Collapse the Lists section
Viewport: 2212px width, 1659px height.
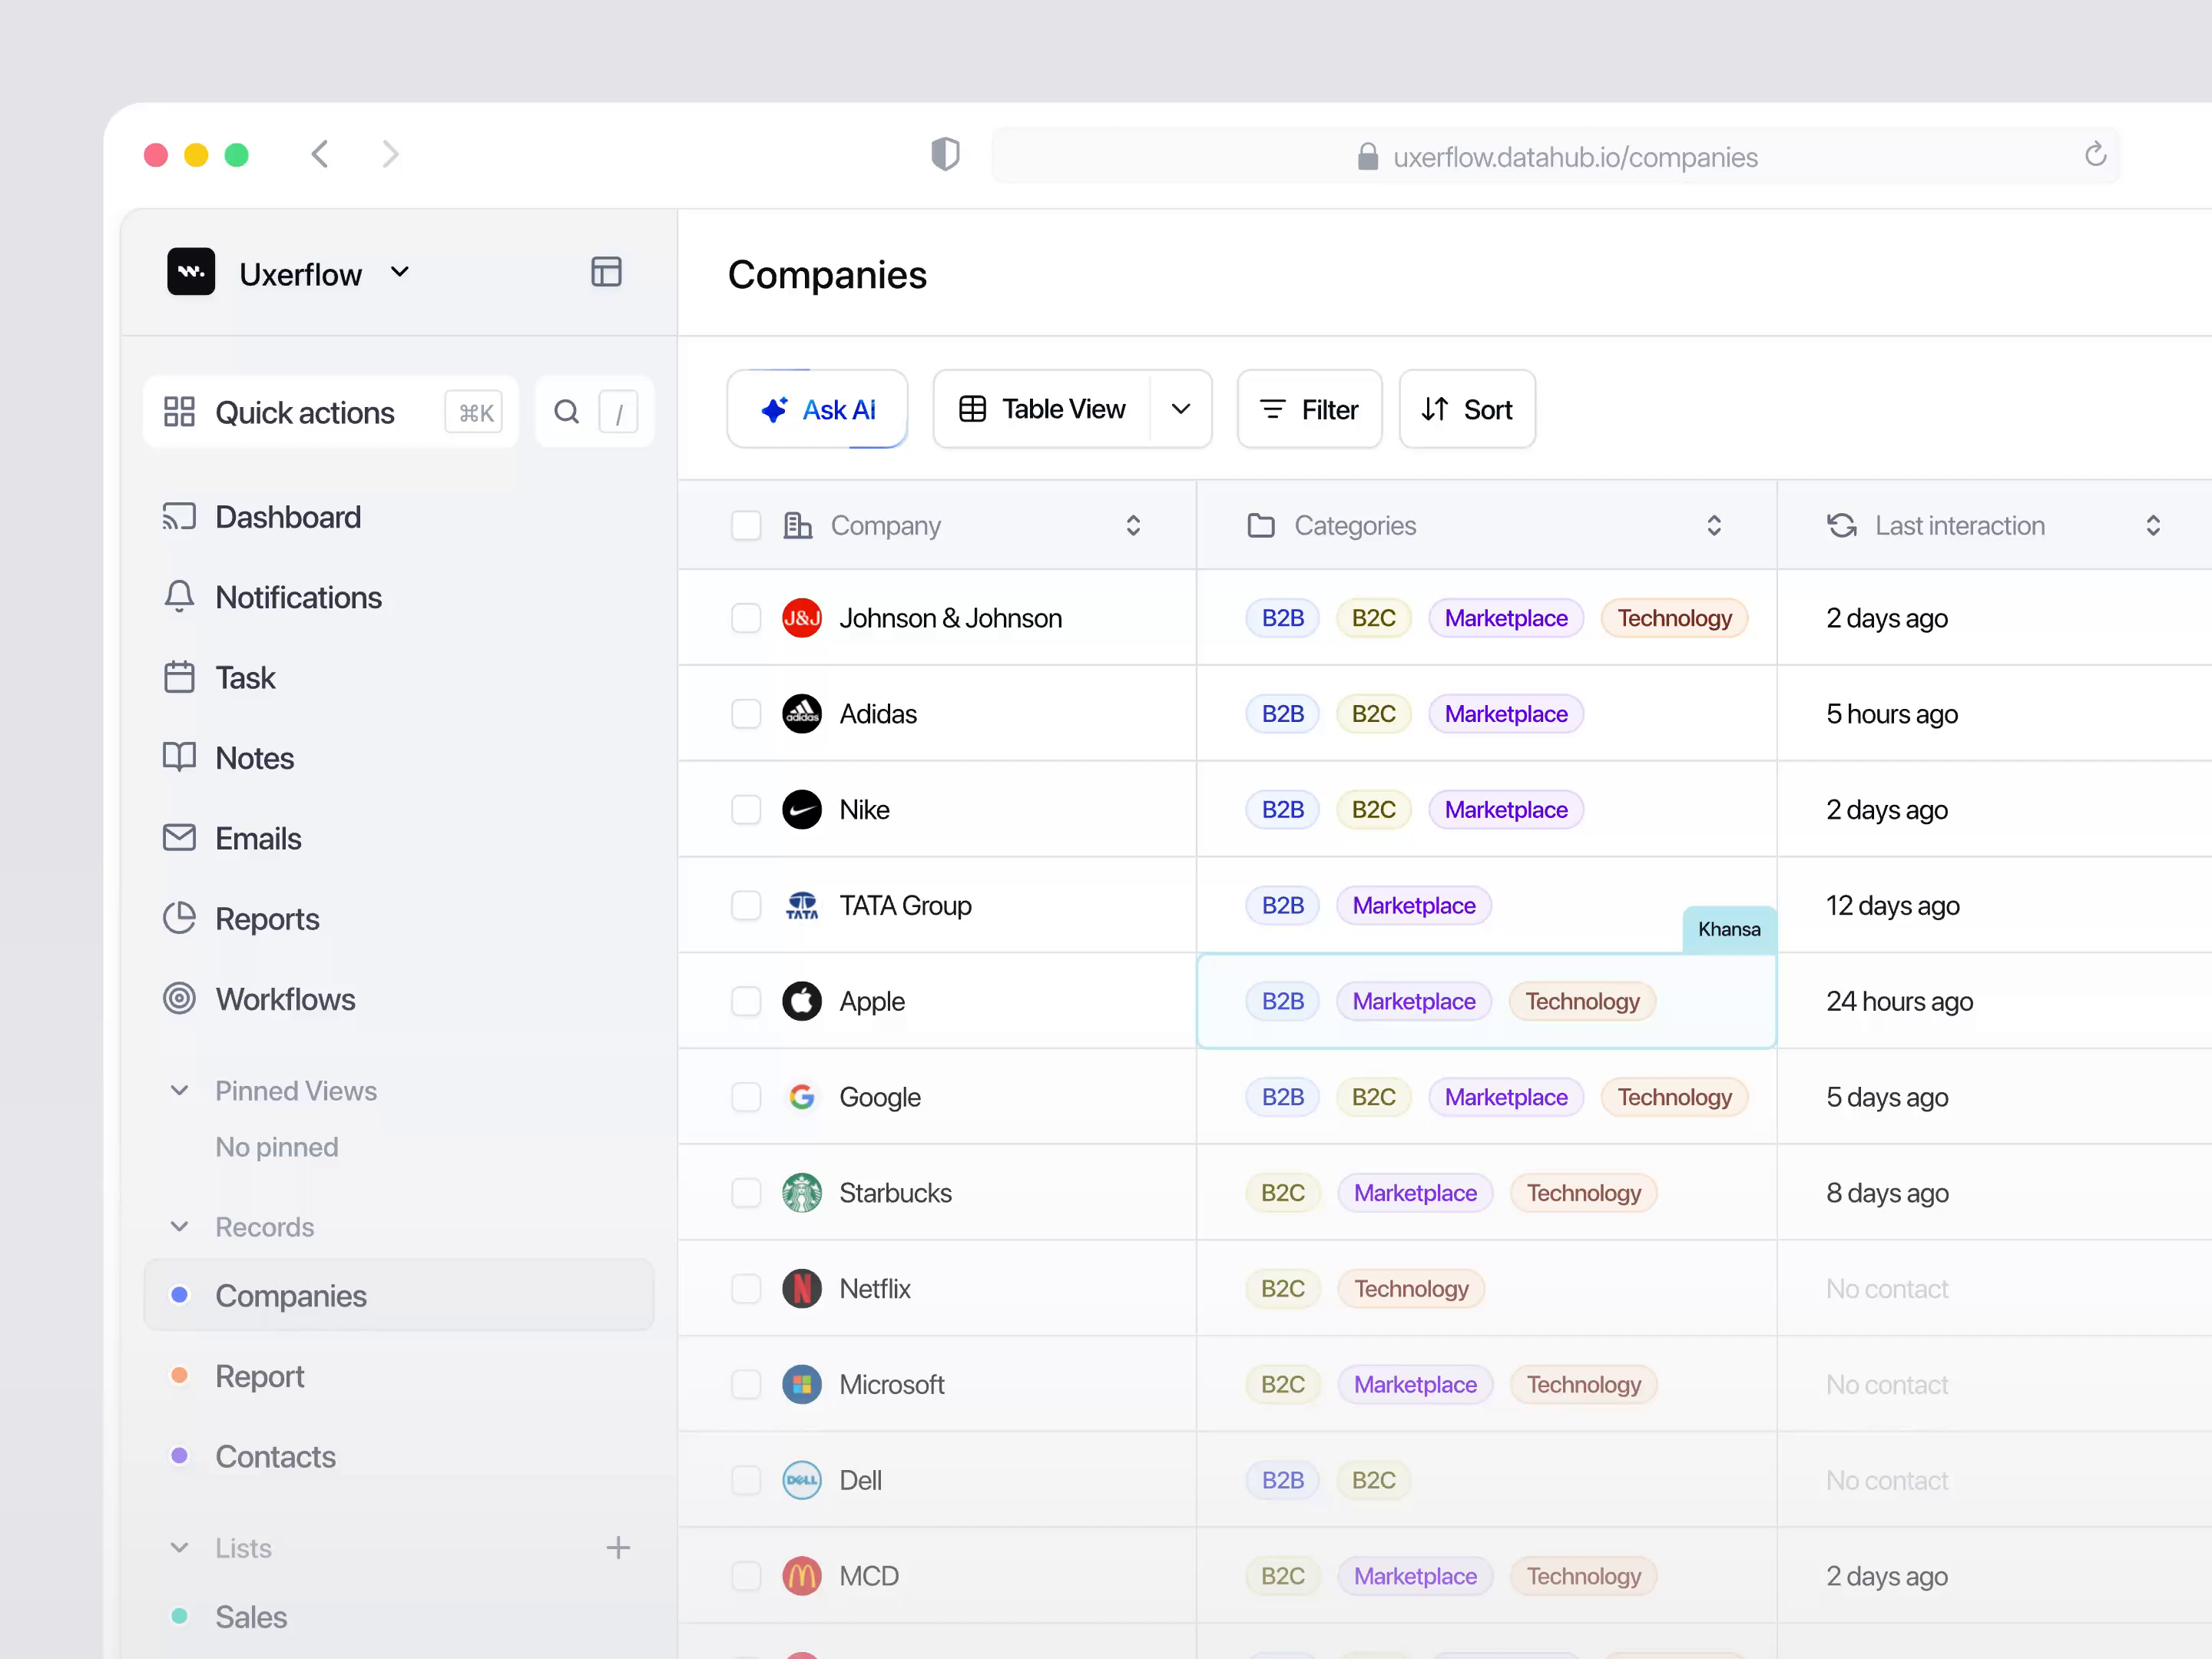click(x=179, y=1548)
